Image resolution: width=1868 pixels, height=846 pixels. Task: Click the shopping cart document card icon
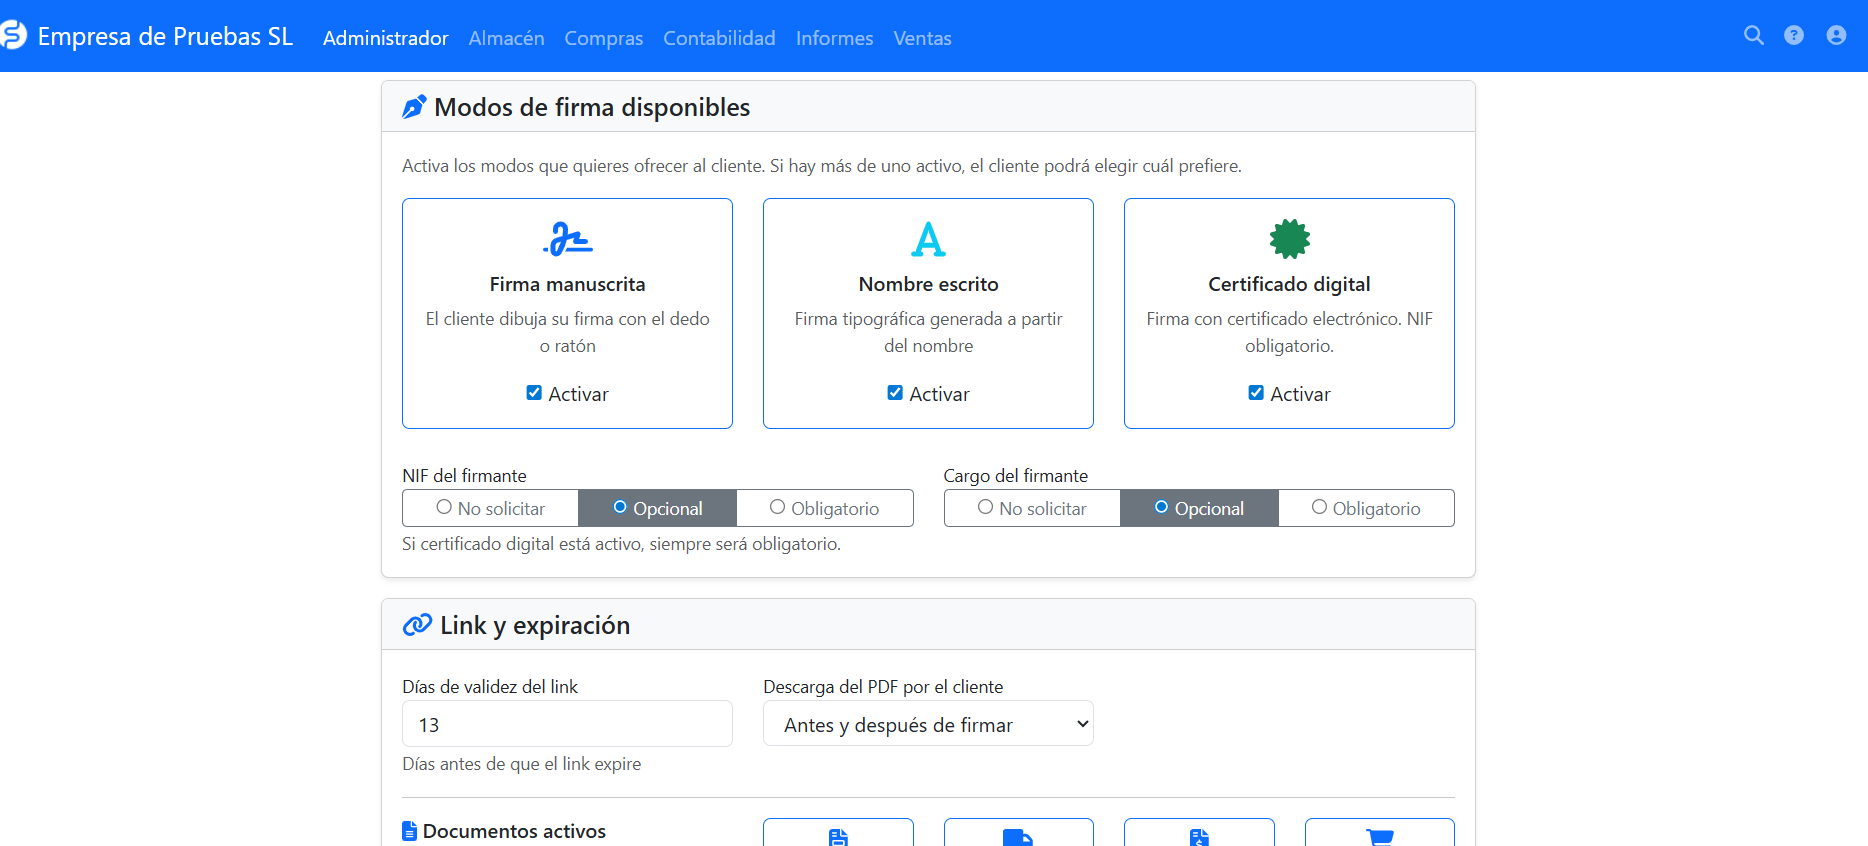(1379, 836)
